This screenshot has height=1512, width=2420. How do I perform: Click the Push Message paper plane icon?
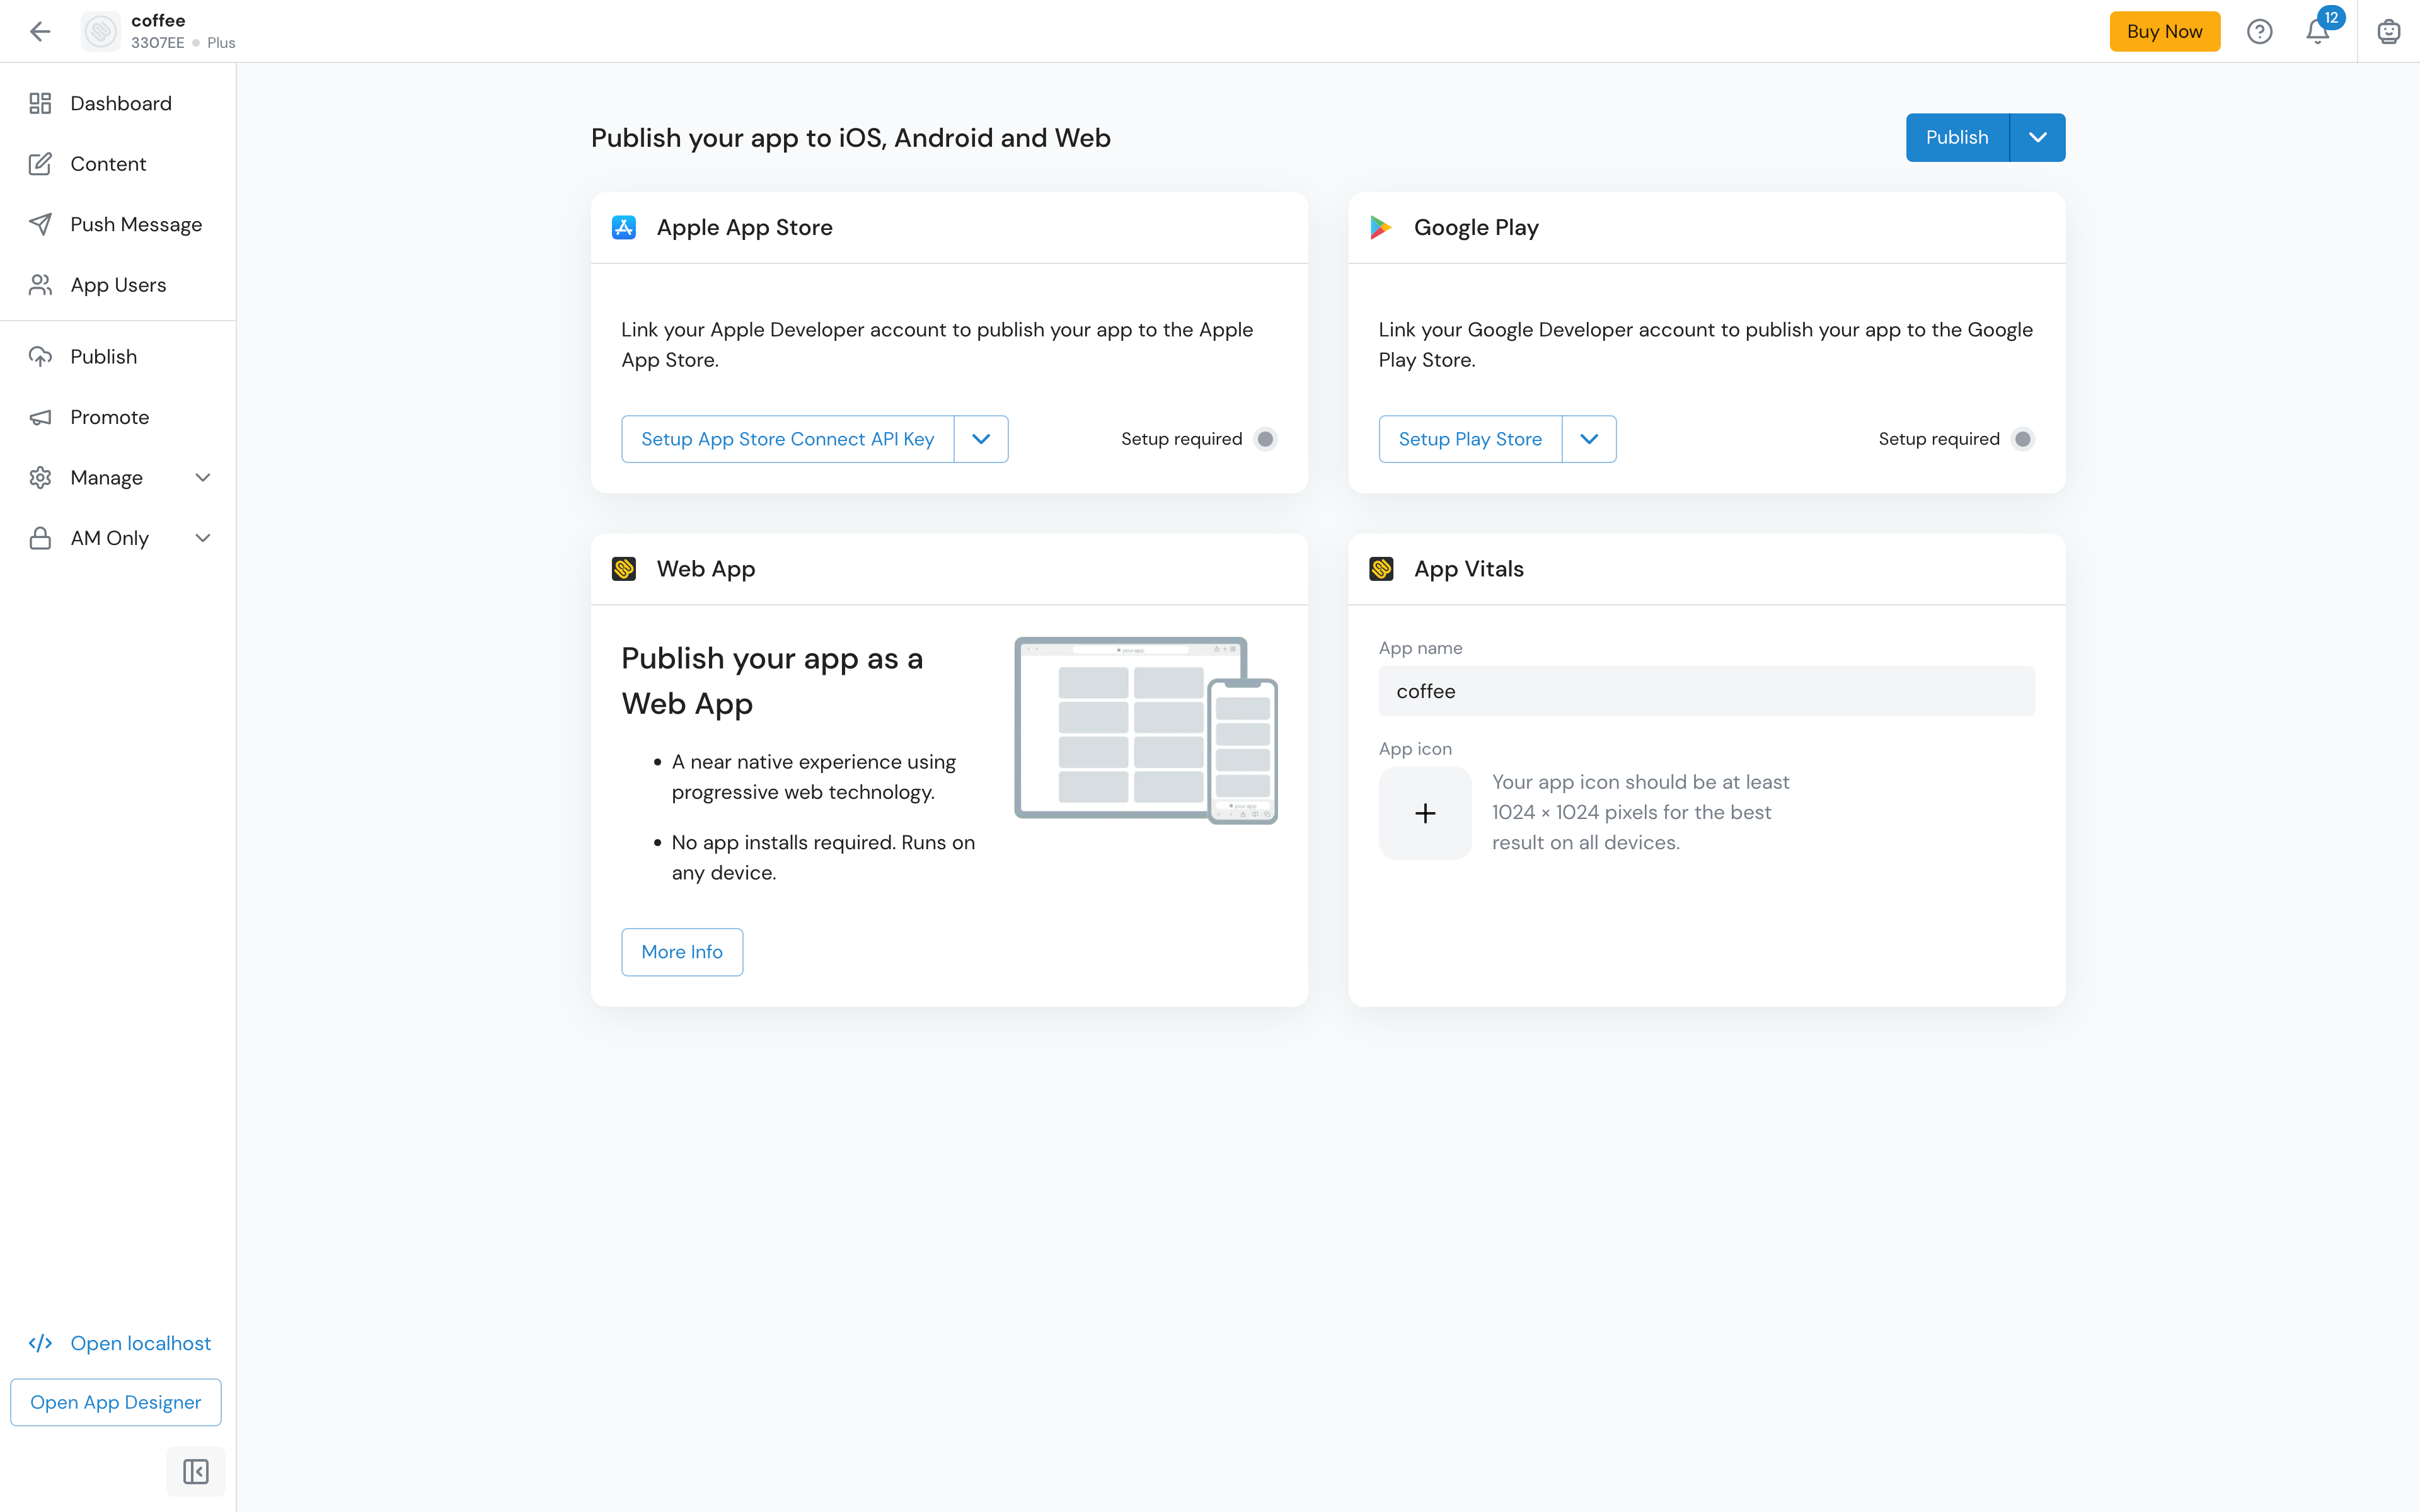tap(40, 224)
